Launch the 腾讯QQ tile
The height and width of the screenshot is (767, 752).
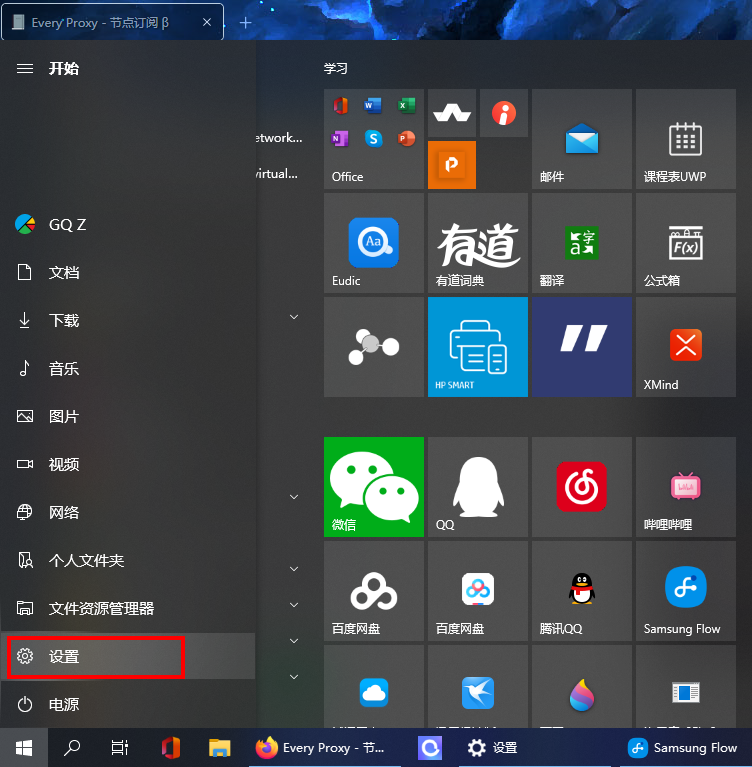(x=582, y=591)
